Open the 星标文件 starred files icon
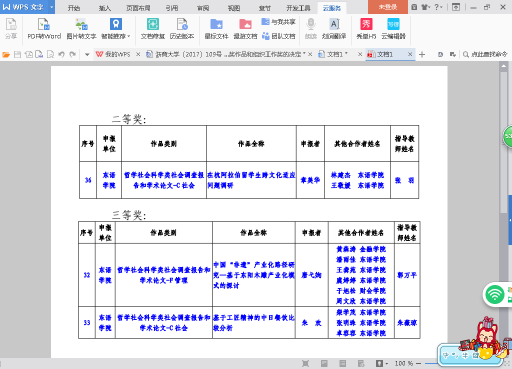This screenshot has height=369, width=512. coord(216,29)
